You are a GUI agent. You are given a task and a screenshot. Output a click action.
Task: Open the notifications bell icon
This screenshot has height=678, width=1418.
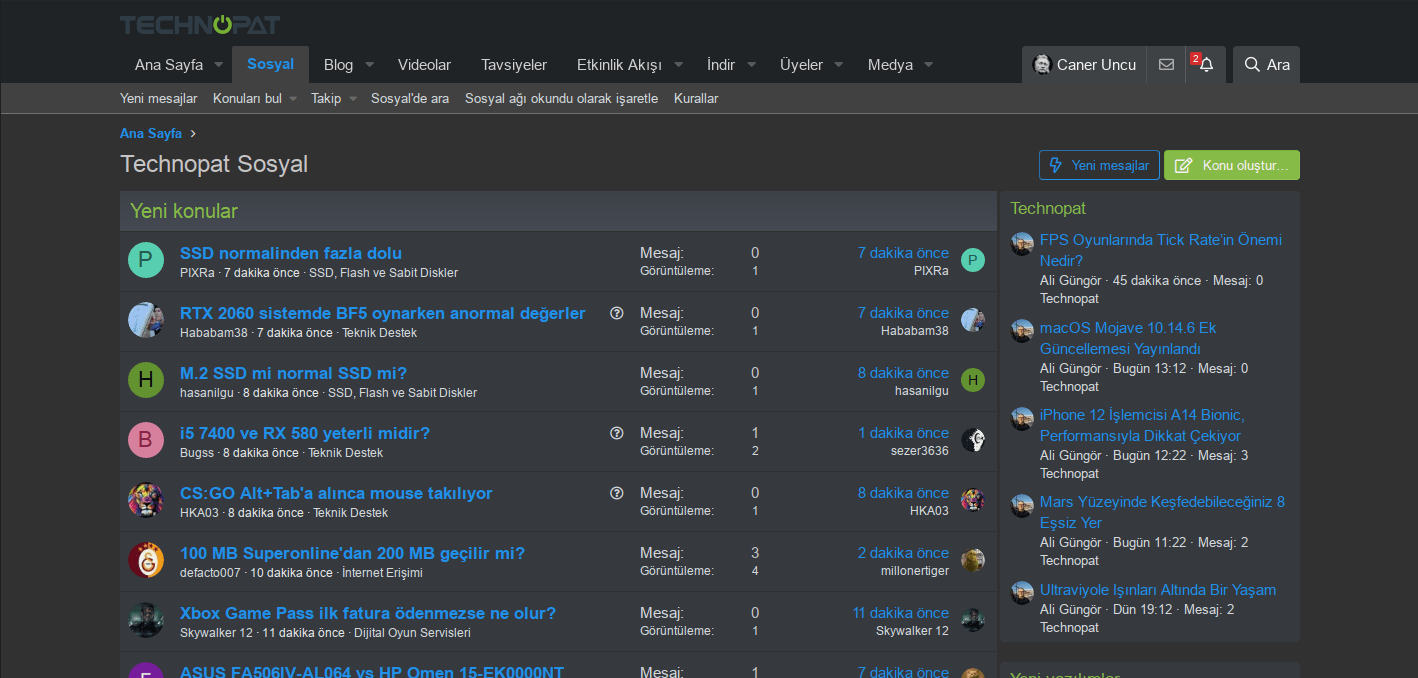point(1205,64)
